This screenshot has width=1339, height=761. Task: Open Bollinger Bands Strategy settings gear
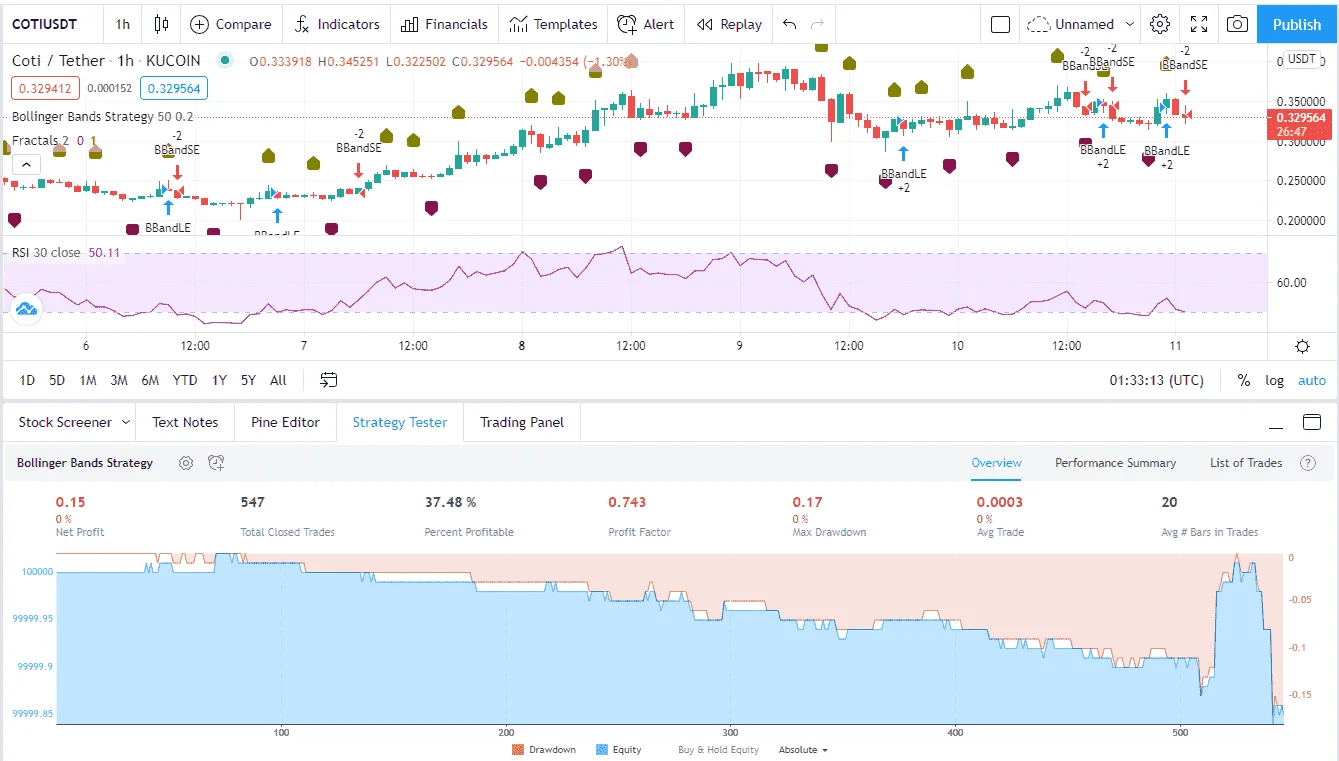185,463
